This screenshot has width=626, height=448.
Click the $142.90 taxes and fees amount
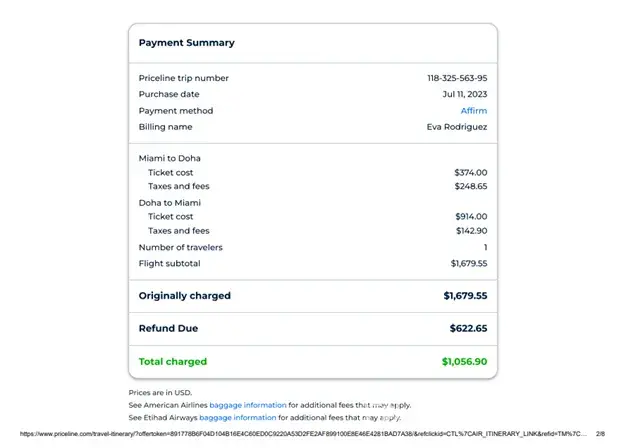point(470,231)
